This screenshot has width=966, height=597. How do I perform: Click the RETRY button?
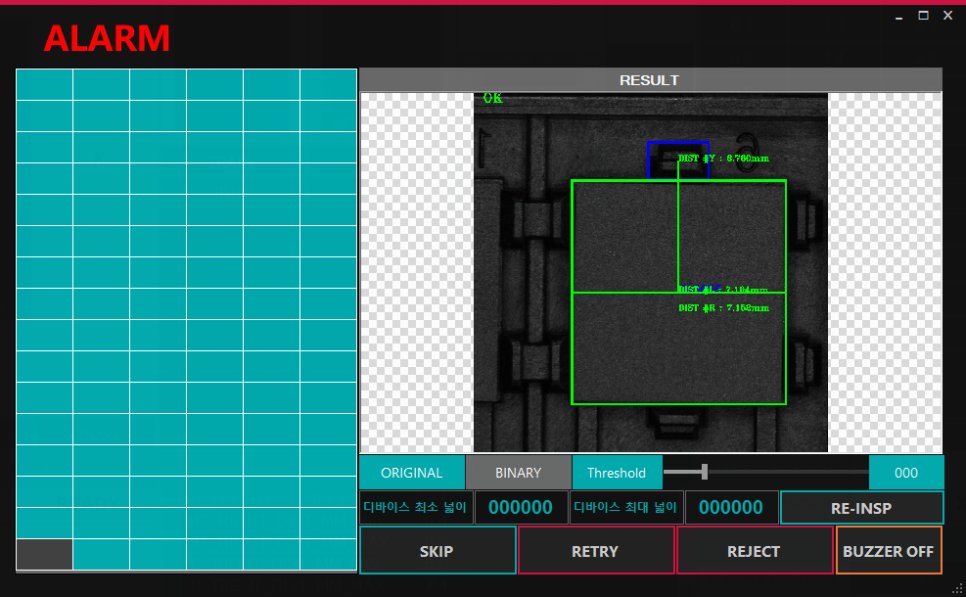point(595,551)
